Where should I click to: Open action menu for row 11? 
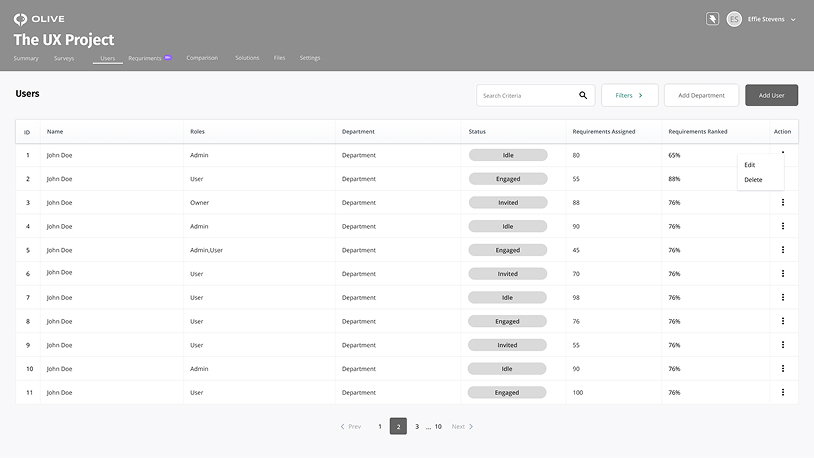pos(783,392)
